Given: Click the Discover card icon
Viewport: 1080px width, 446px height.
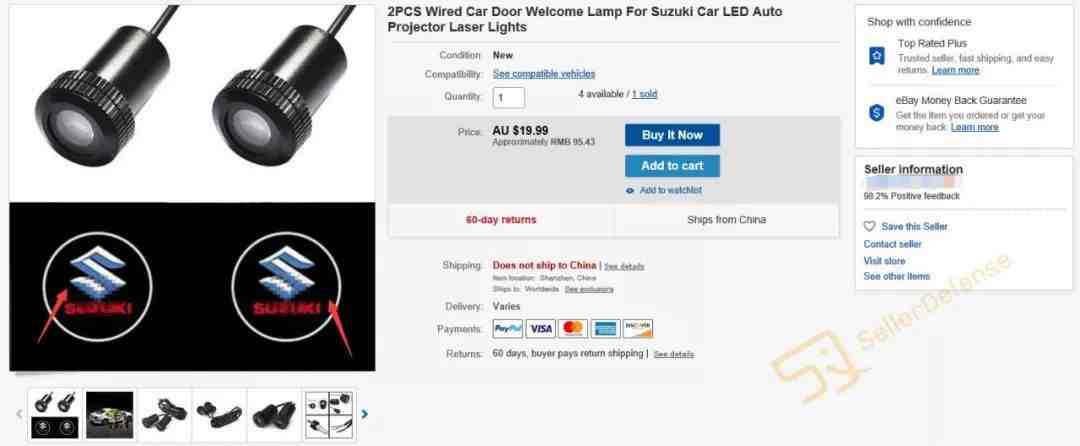Looking at the screenshot, I should [638, 329].
